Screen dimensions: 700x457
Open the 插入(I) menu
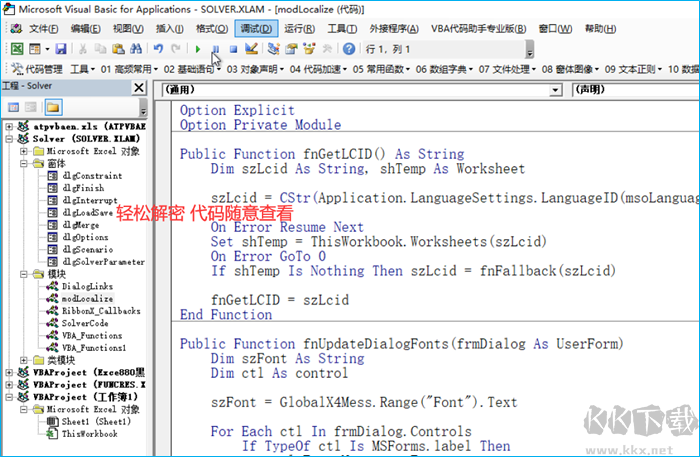pyautogui.click(x=170, y=29)
